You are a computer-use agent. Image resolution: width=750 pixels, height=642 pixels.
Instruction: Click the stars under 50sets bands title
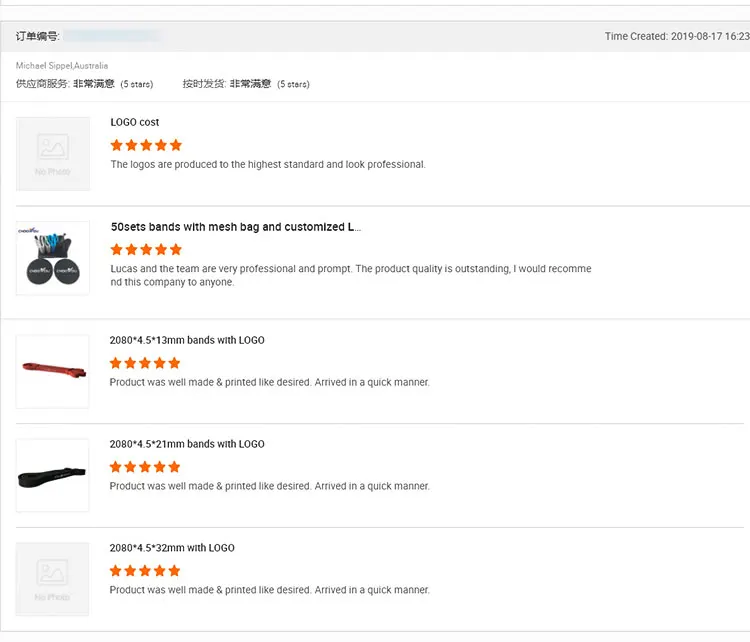pyautogui.click(x=146, y=249)
